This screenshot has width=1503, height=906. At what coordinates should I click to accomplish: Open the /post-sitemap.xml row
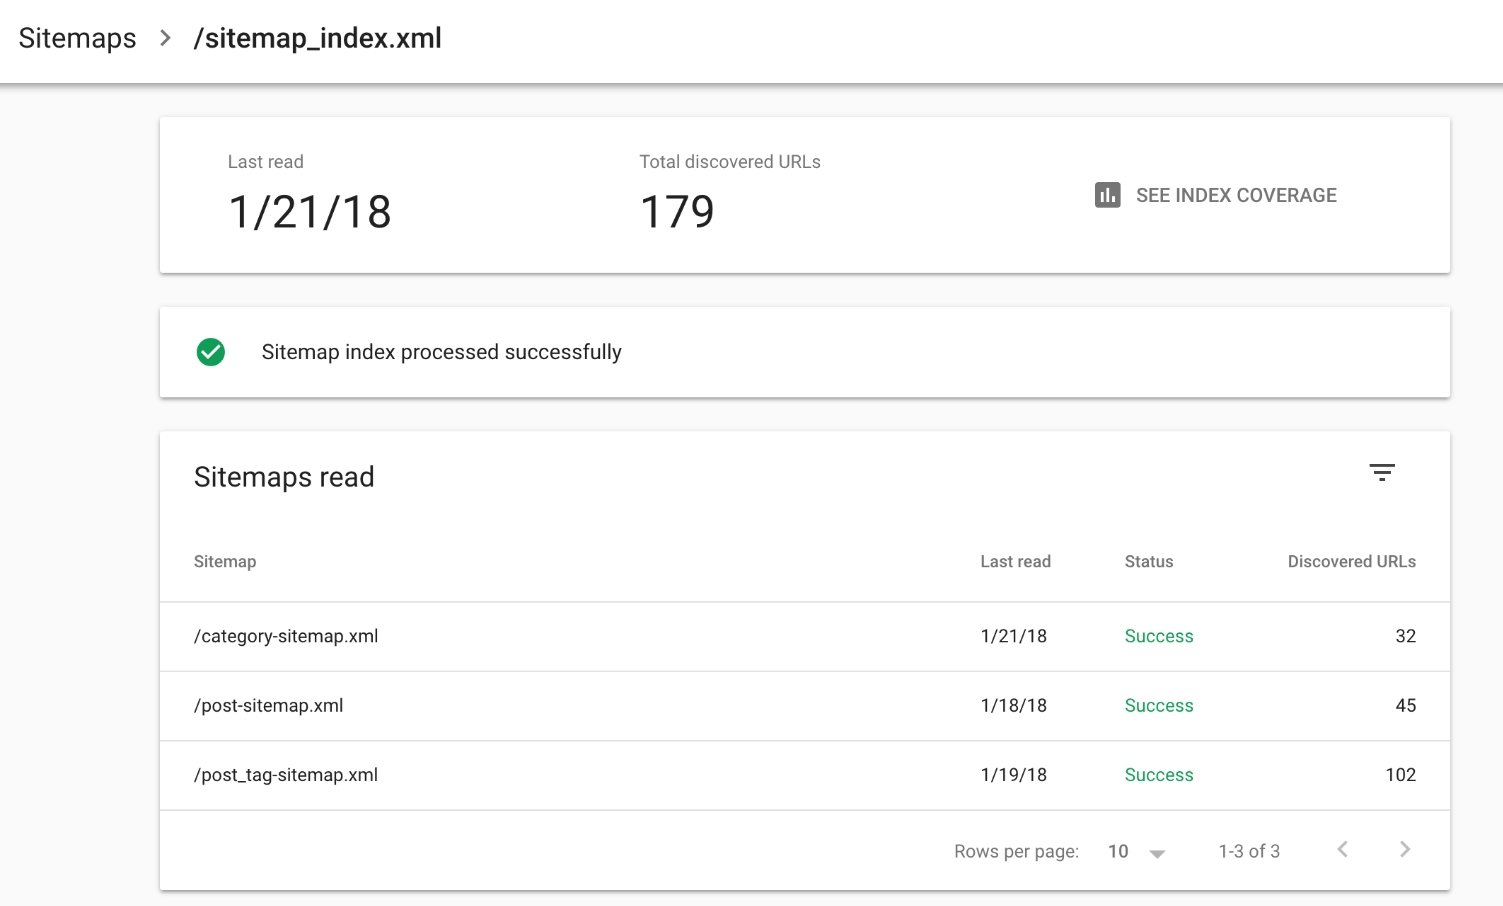(x=268, y=706)
